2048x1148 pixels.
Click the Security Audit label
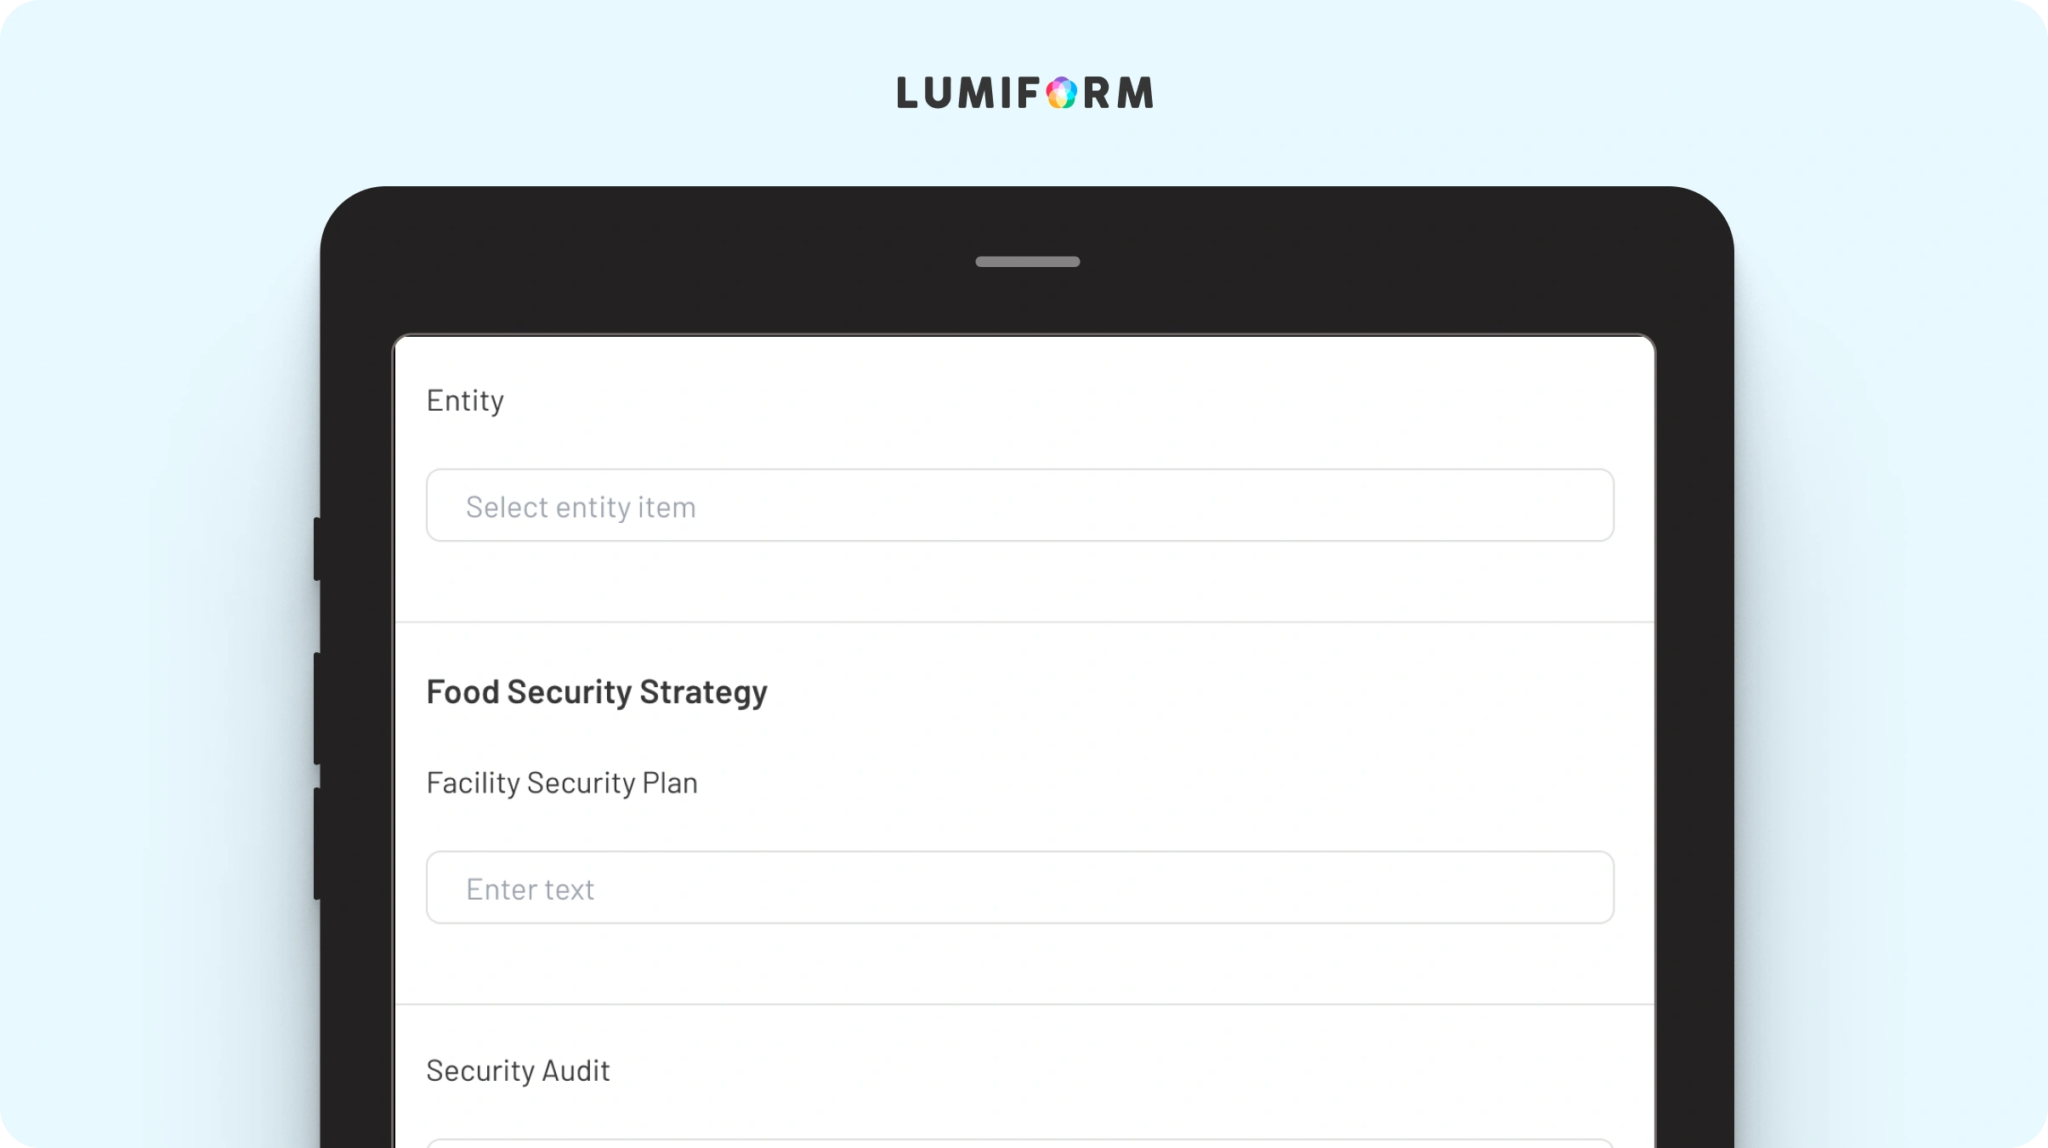pyautogui.click(x=518, y=1071)
